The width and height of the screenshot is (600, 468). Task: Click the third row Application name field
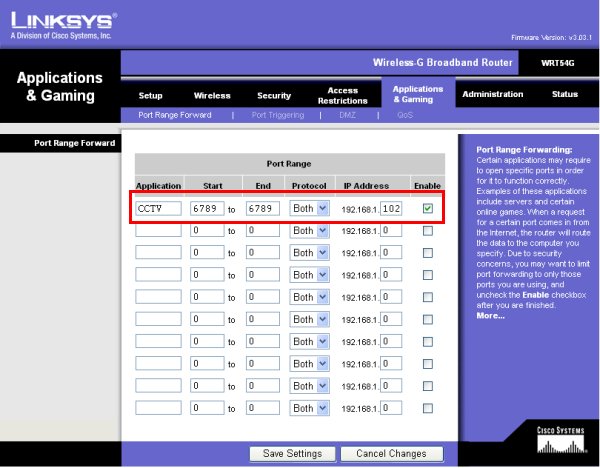(158, 253)
